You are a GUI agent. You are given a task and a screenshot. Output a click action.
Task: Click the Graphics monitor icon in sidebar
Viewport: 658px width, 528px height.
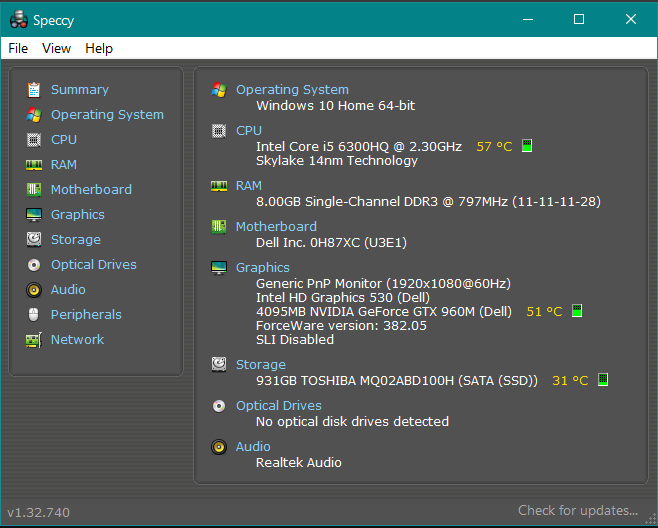coord(34,215)
